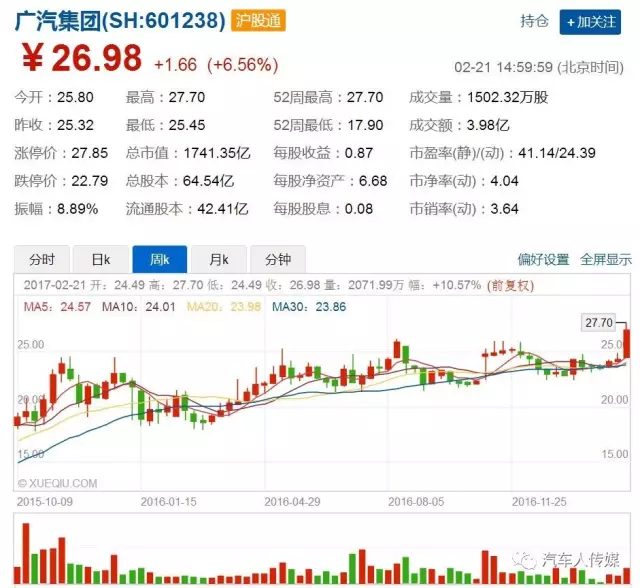This screenshot has width=640, height=588.
Task: Click 每股股息 value 0.08
Action: [359, 209]
